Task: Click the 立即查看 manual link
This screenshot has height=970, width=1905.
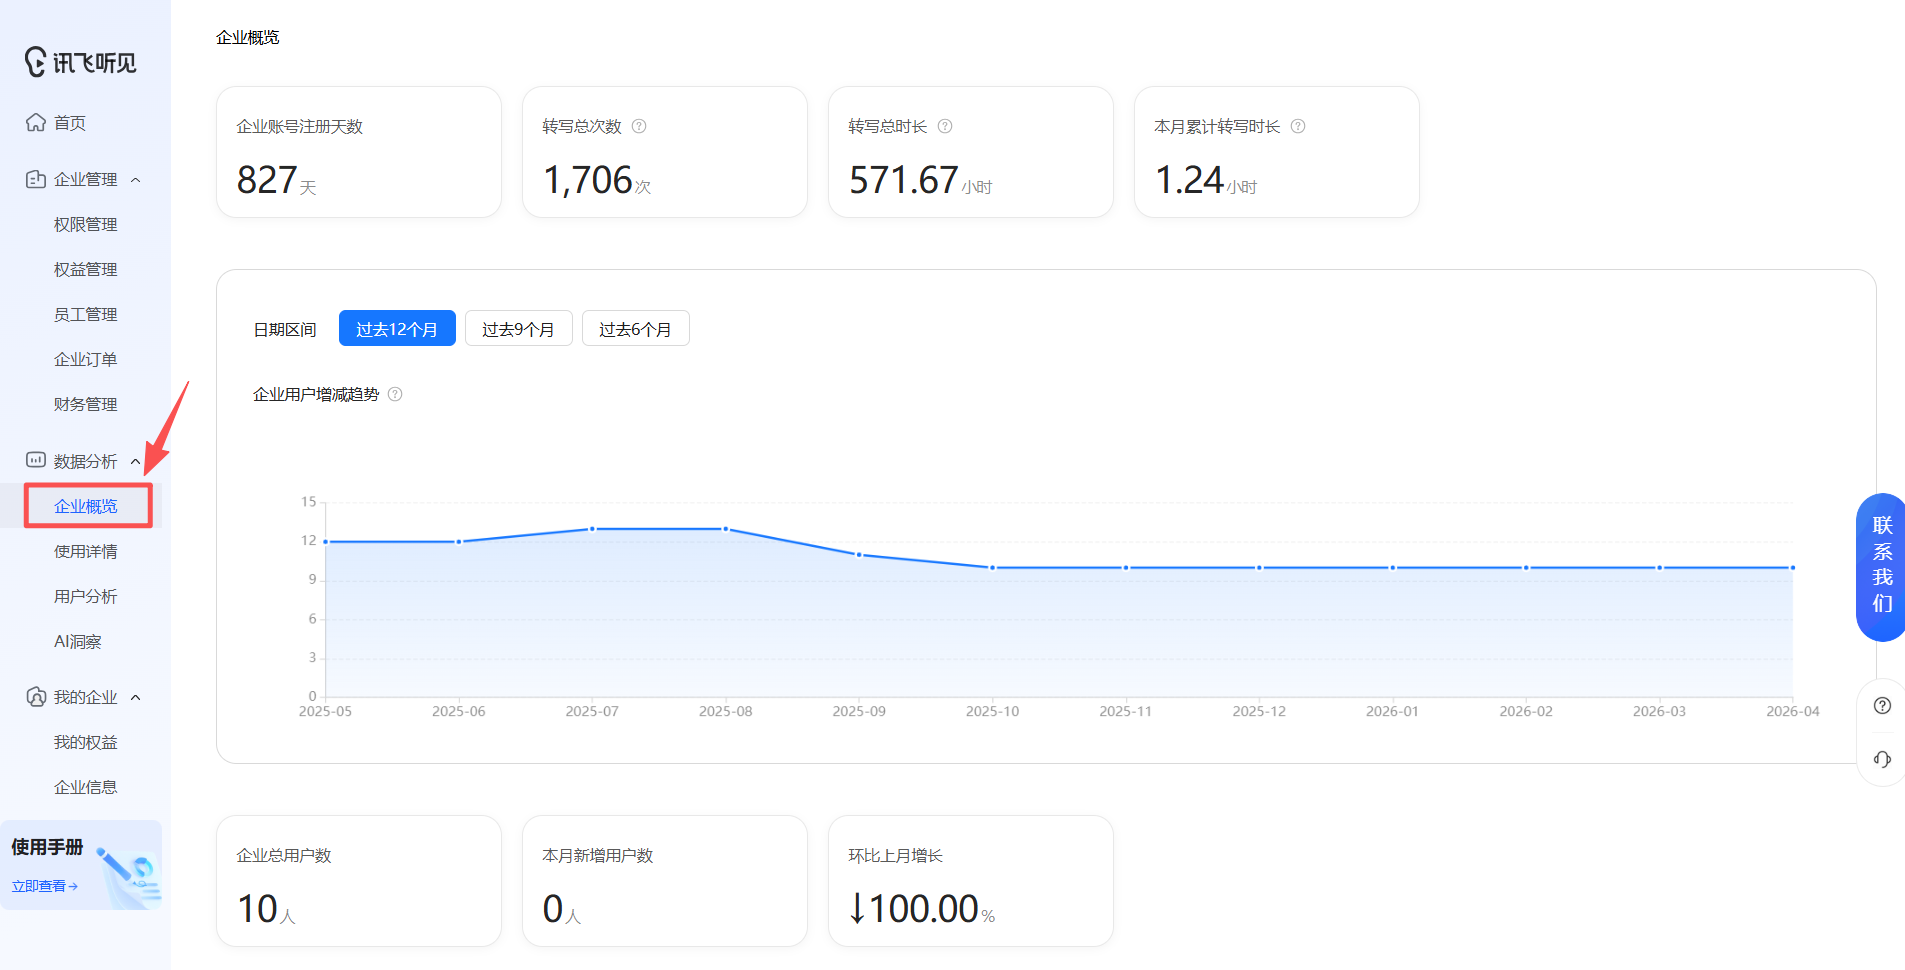Action: 44,886
